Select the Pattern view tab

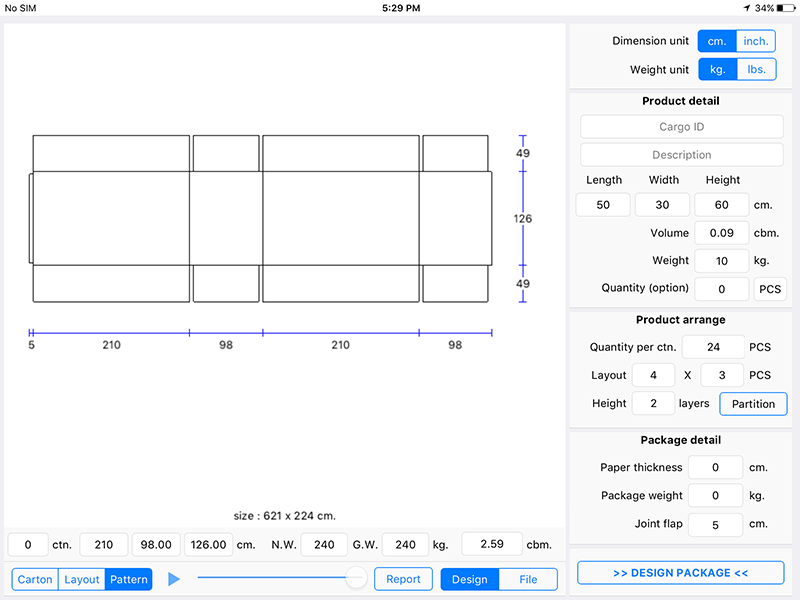click(x=129, y=580)
